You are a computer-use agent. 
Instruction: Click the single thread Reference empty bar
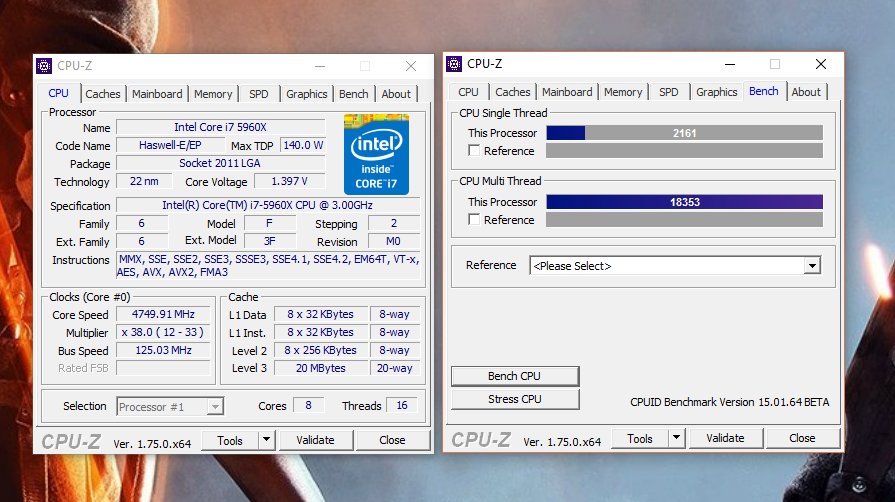point(684,151)
